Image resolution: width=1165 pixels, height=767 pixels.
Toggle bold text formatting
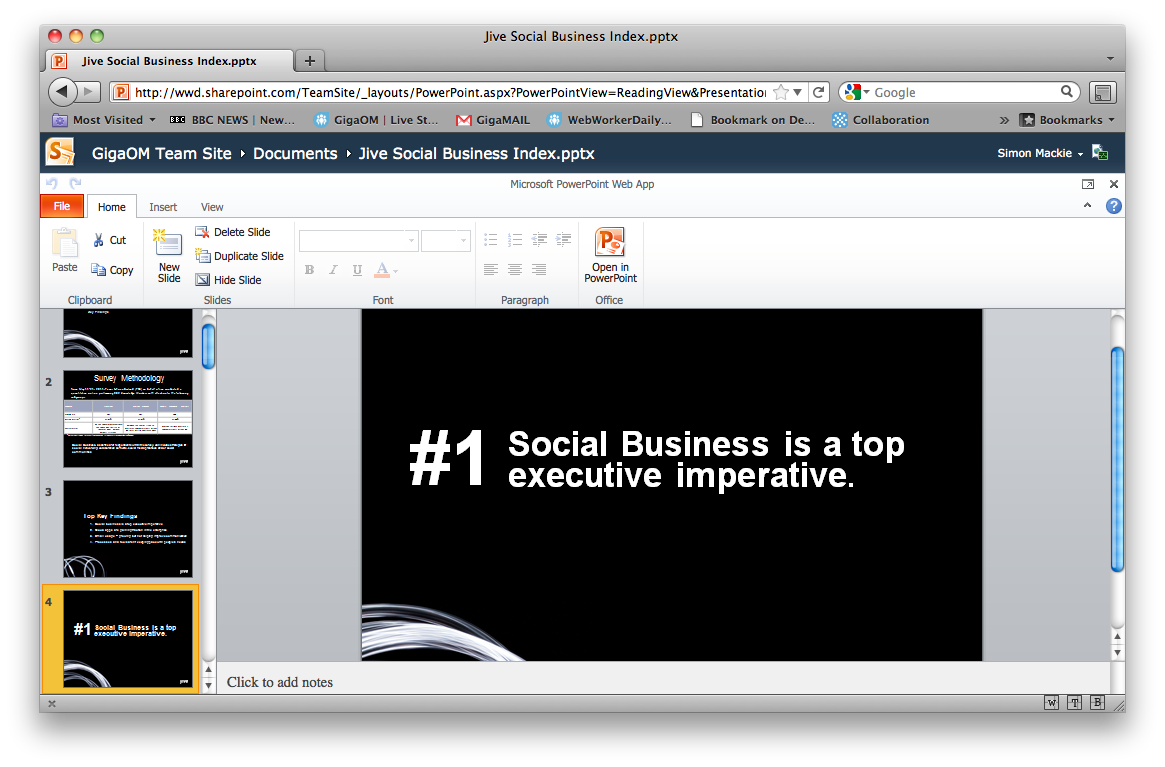pyautogui.click(x=309, y=270)
